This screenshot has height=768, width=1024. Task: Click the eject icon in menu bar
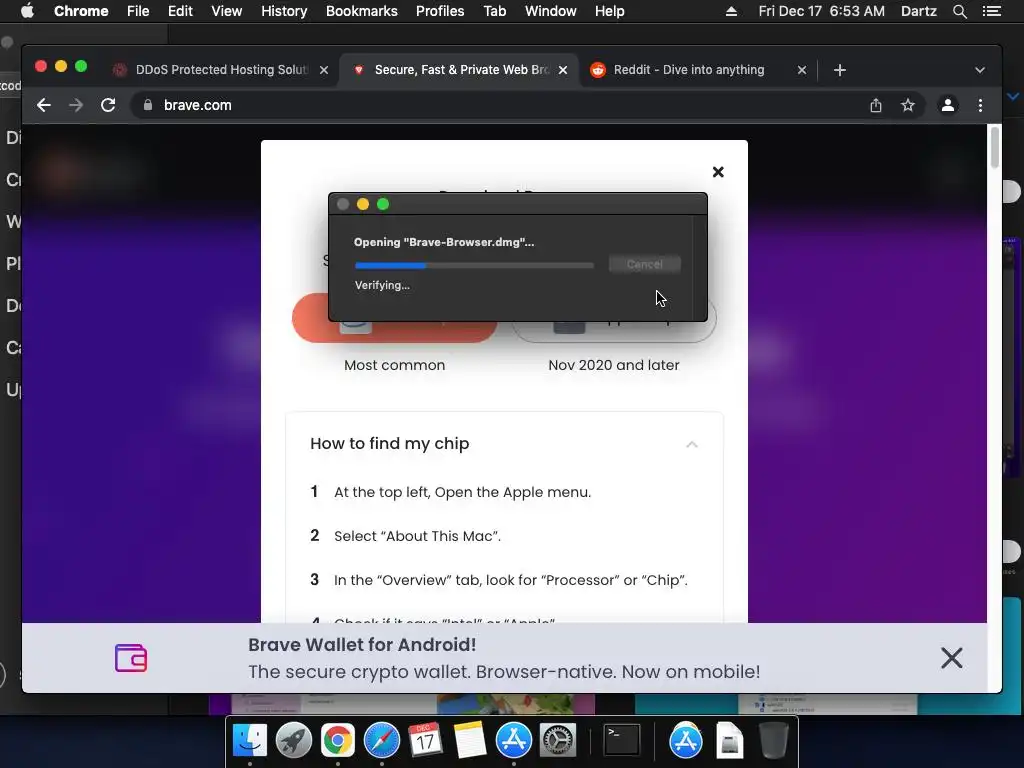[x=731, y=11]
